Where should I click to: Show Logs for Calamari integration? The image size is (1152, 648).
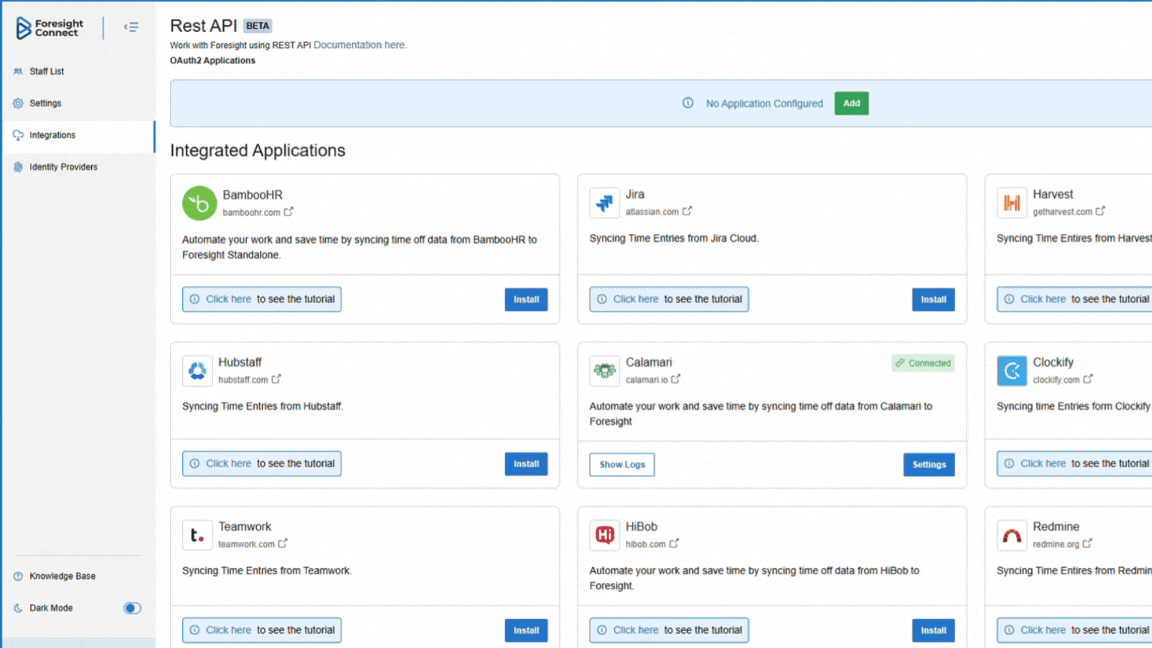point(622,464)
